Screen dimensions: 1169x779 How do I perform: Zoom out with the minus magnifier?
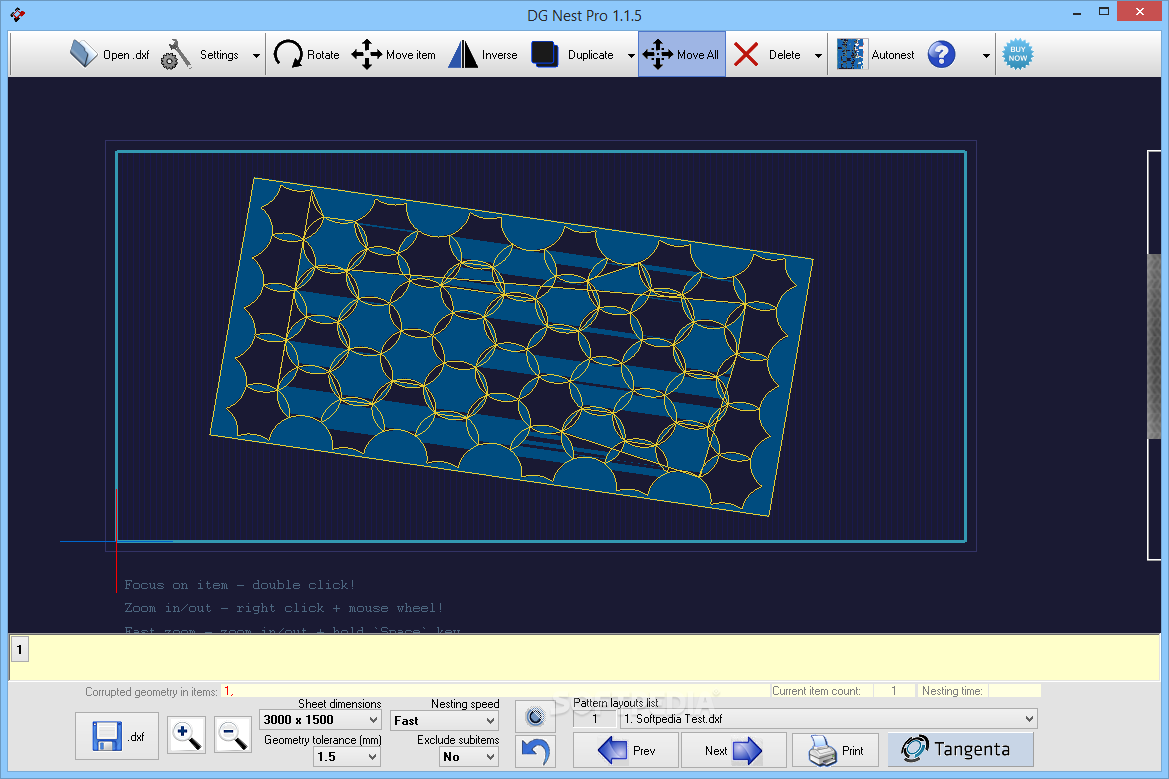[233, 736]
